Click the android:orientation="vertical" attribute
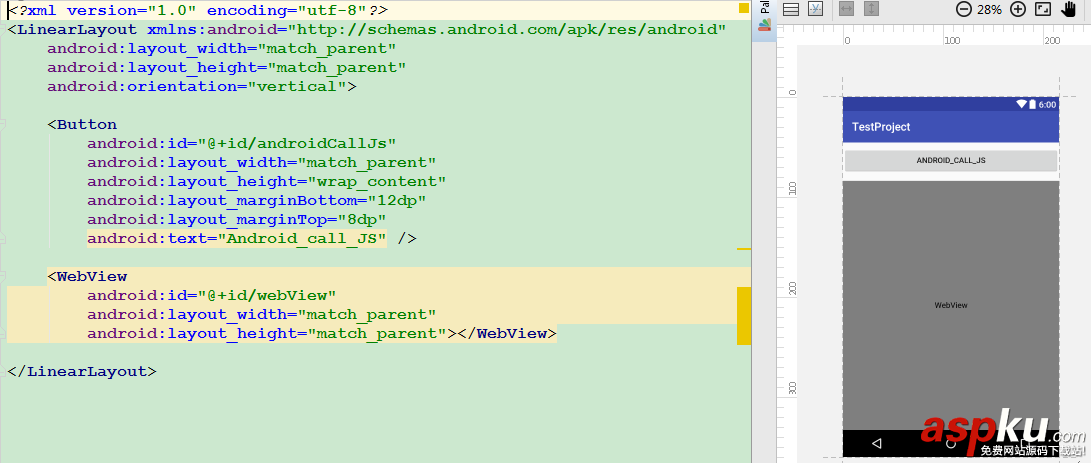This screenshot has width=1091, height=463. coord(197,86)
